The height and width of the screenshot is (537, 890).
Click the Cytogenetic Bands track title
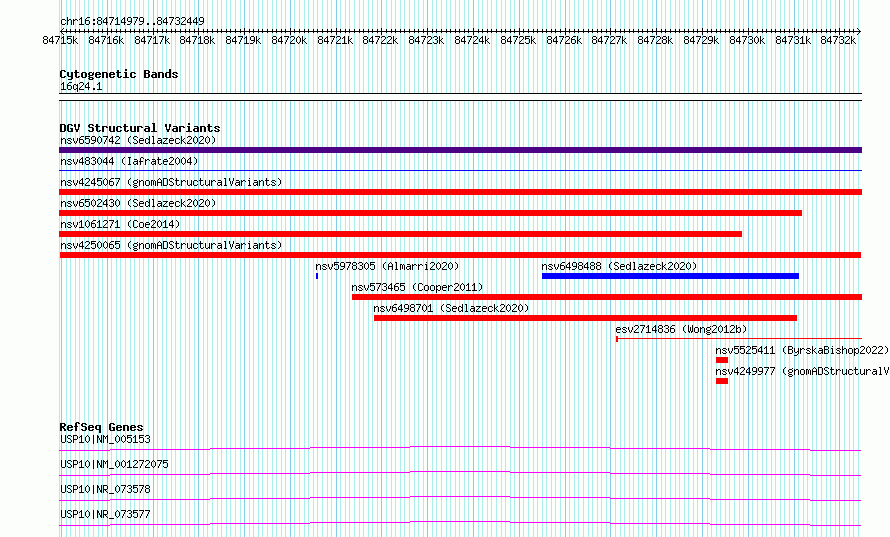point(119,74)
